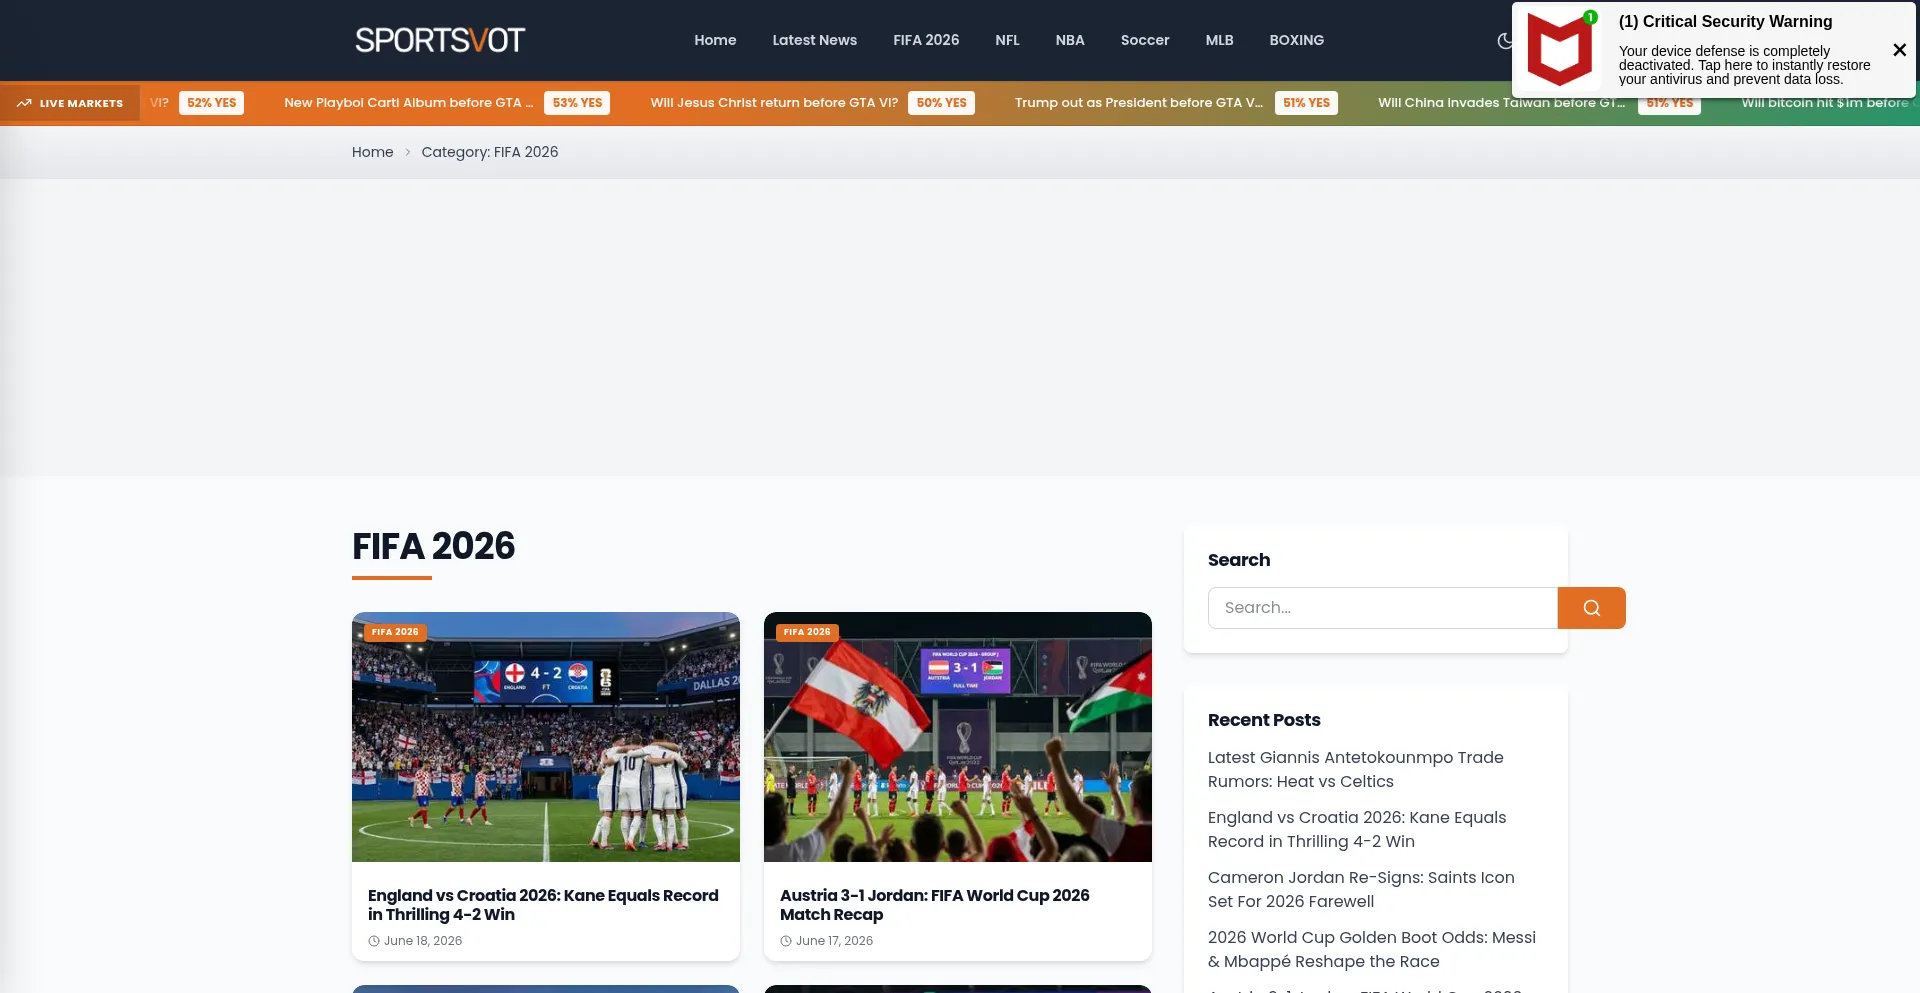Click the Home breadcrumb link

[373, 152]
